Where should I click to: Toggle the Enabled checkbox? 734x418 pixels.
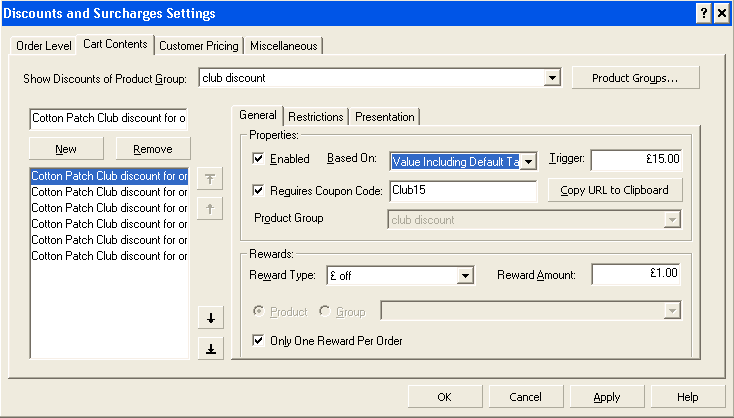tap(258, 159)
